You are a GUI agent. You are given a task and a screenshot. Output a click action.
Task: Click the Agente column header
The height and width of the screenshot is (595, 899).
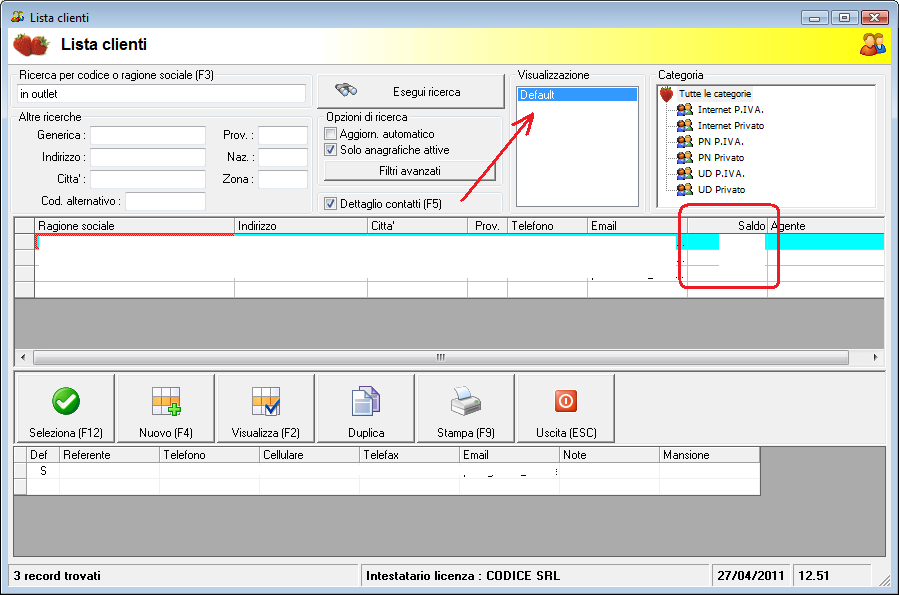pyautogui.click(x=826, y=226)
